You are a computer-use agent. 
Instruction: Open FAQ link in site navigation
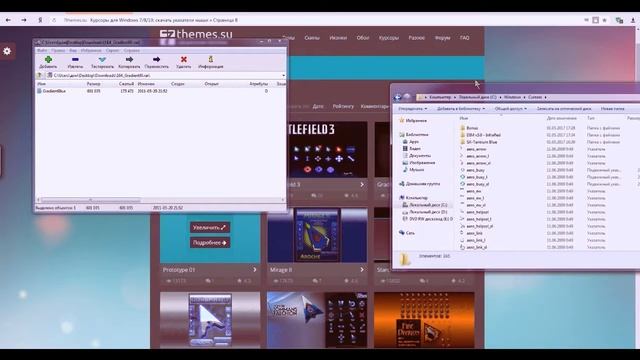464,38
